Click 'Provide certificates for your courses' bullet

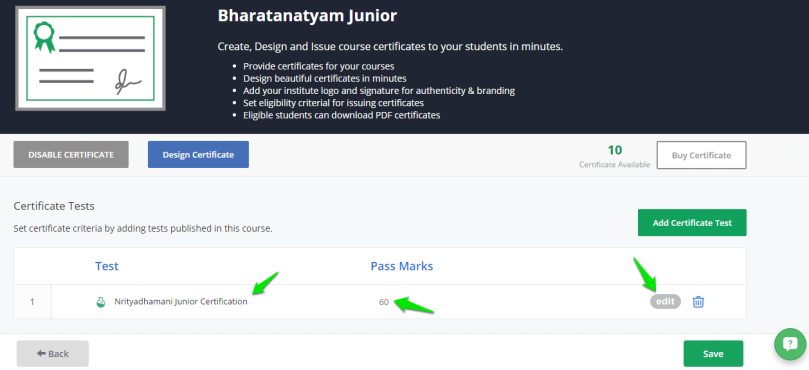[319, 66]
